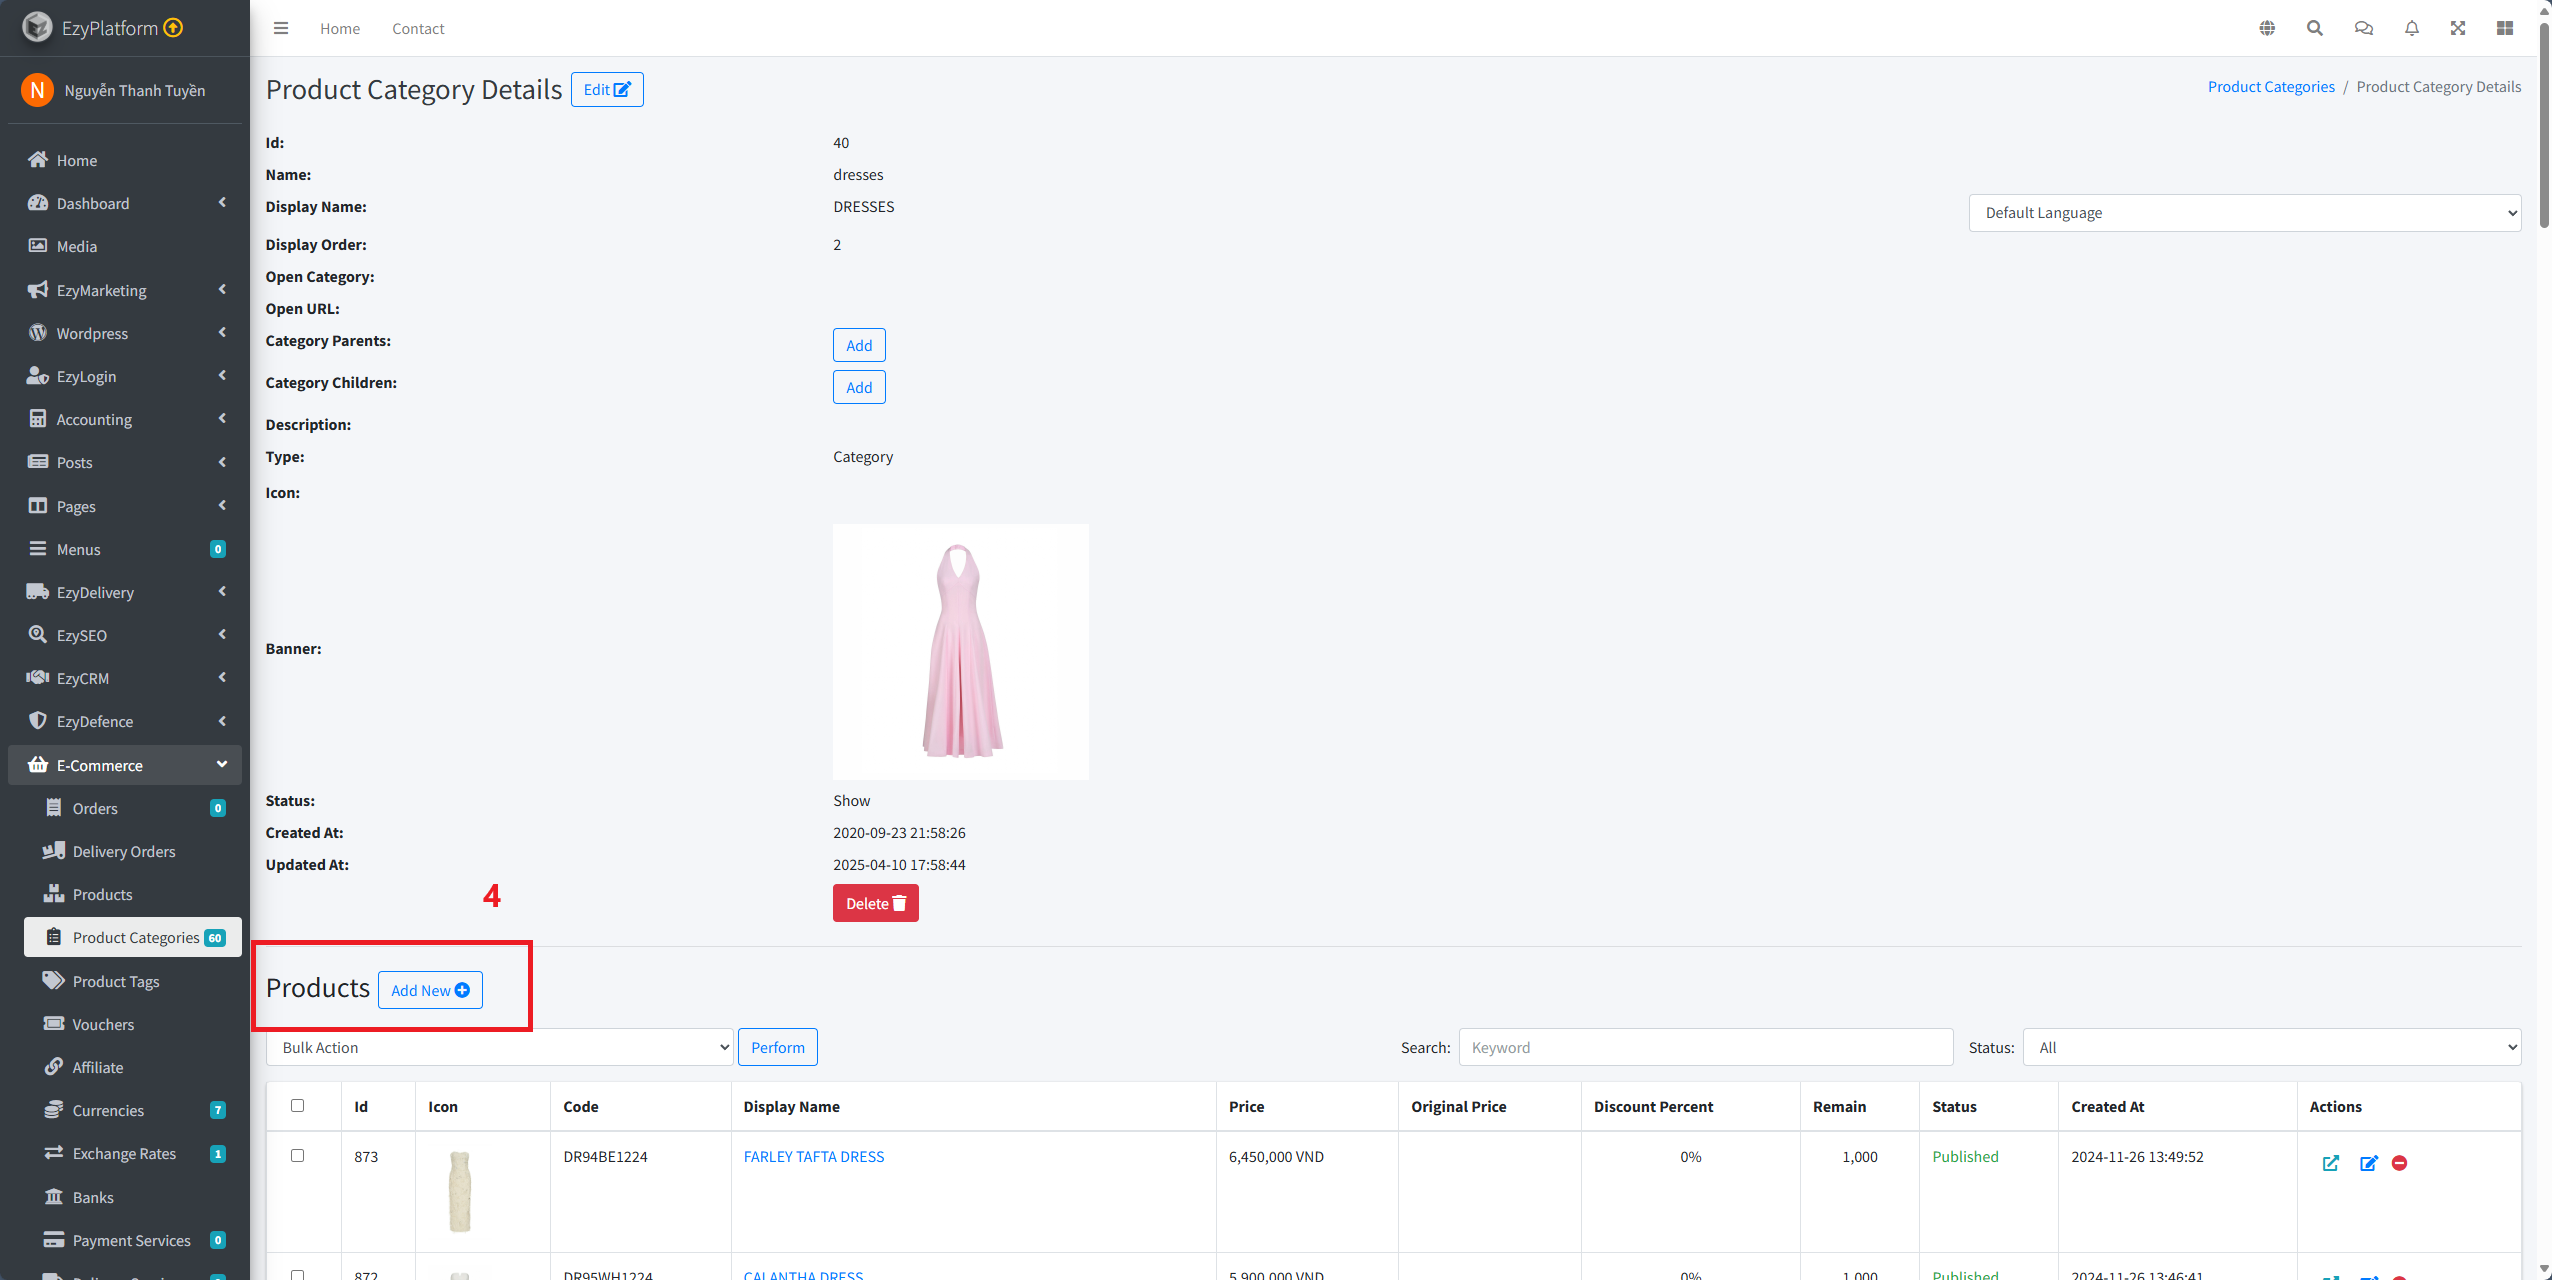Select the Contact item in top navigation
The width and height of the screenshot is (2552, 1280).
[x=418, y=28]
